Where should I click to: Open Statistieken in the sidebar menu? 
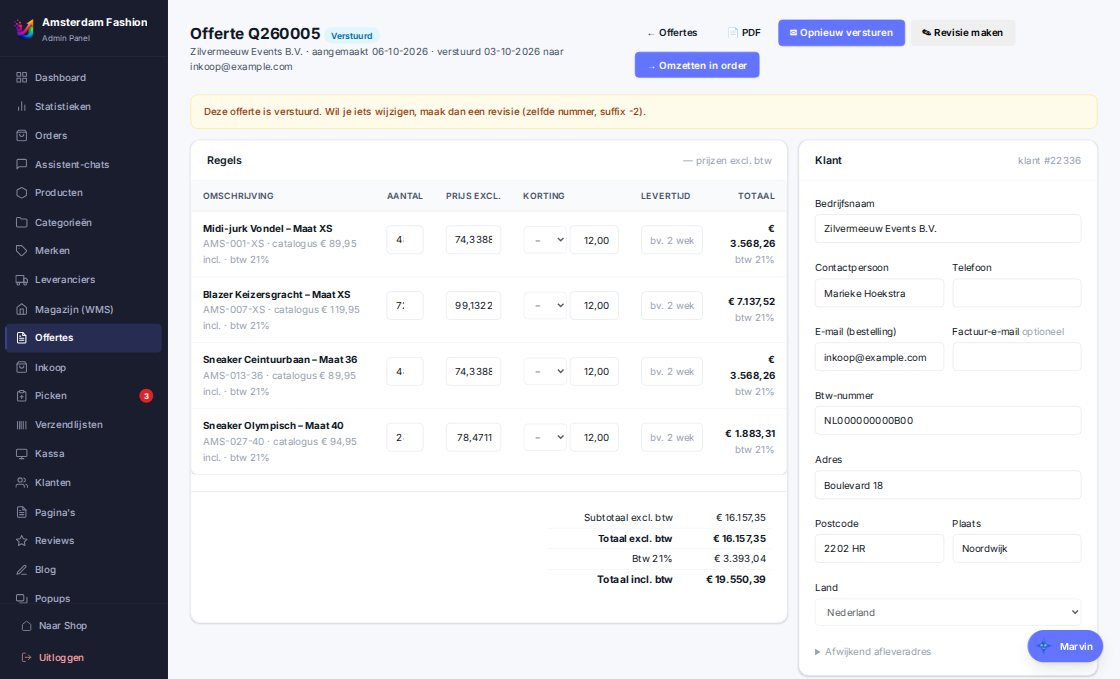(84, 106)
